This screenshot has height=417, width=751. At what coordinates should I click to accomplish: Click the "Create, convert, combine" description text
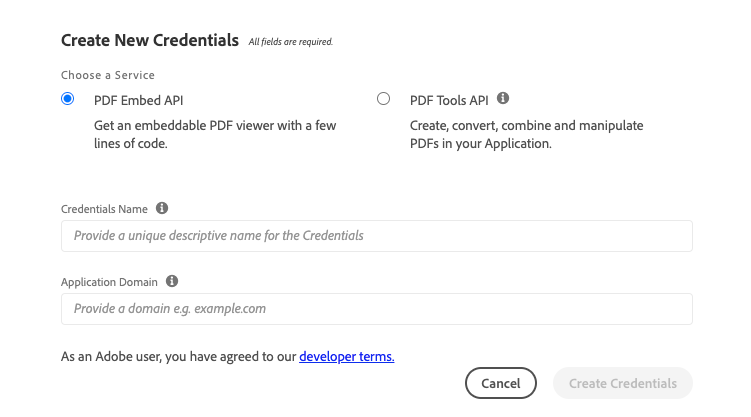coord(526,134)
